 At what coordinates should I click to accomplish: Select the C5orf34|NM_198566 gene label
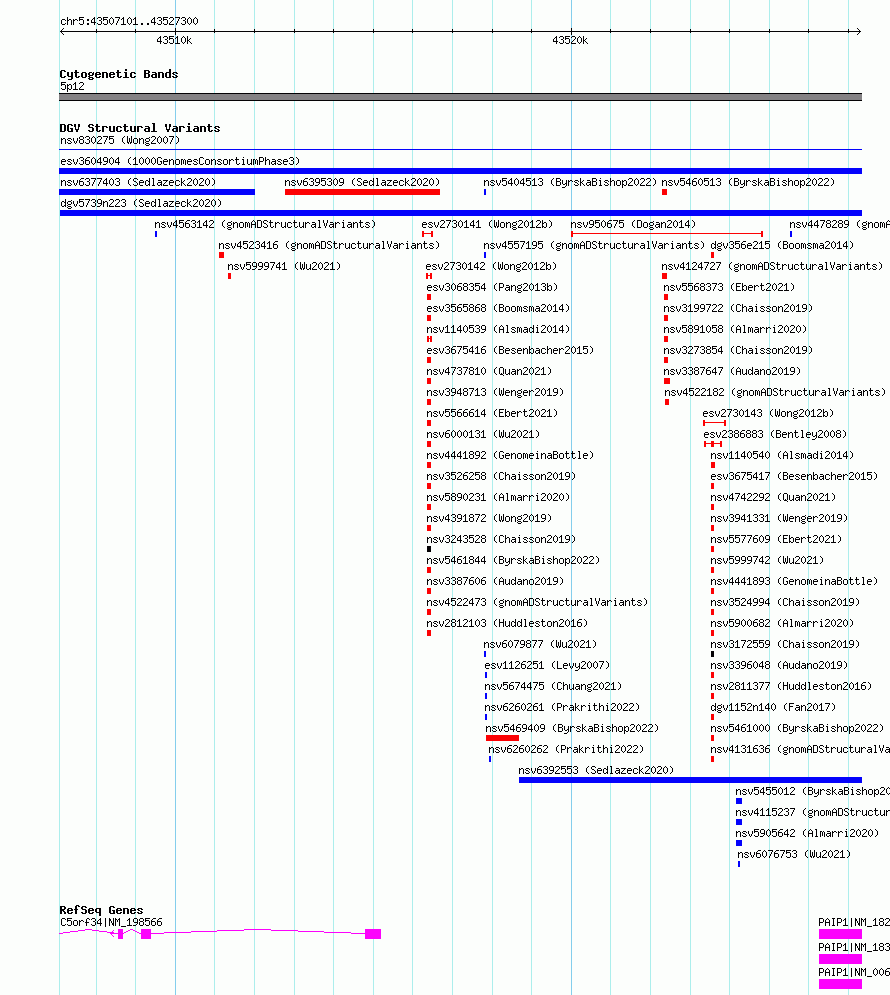(111, 921)
